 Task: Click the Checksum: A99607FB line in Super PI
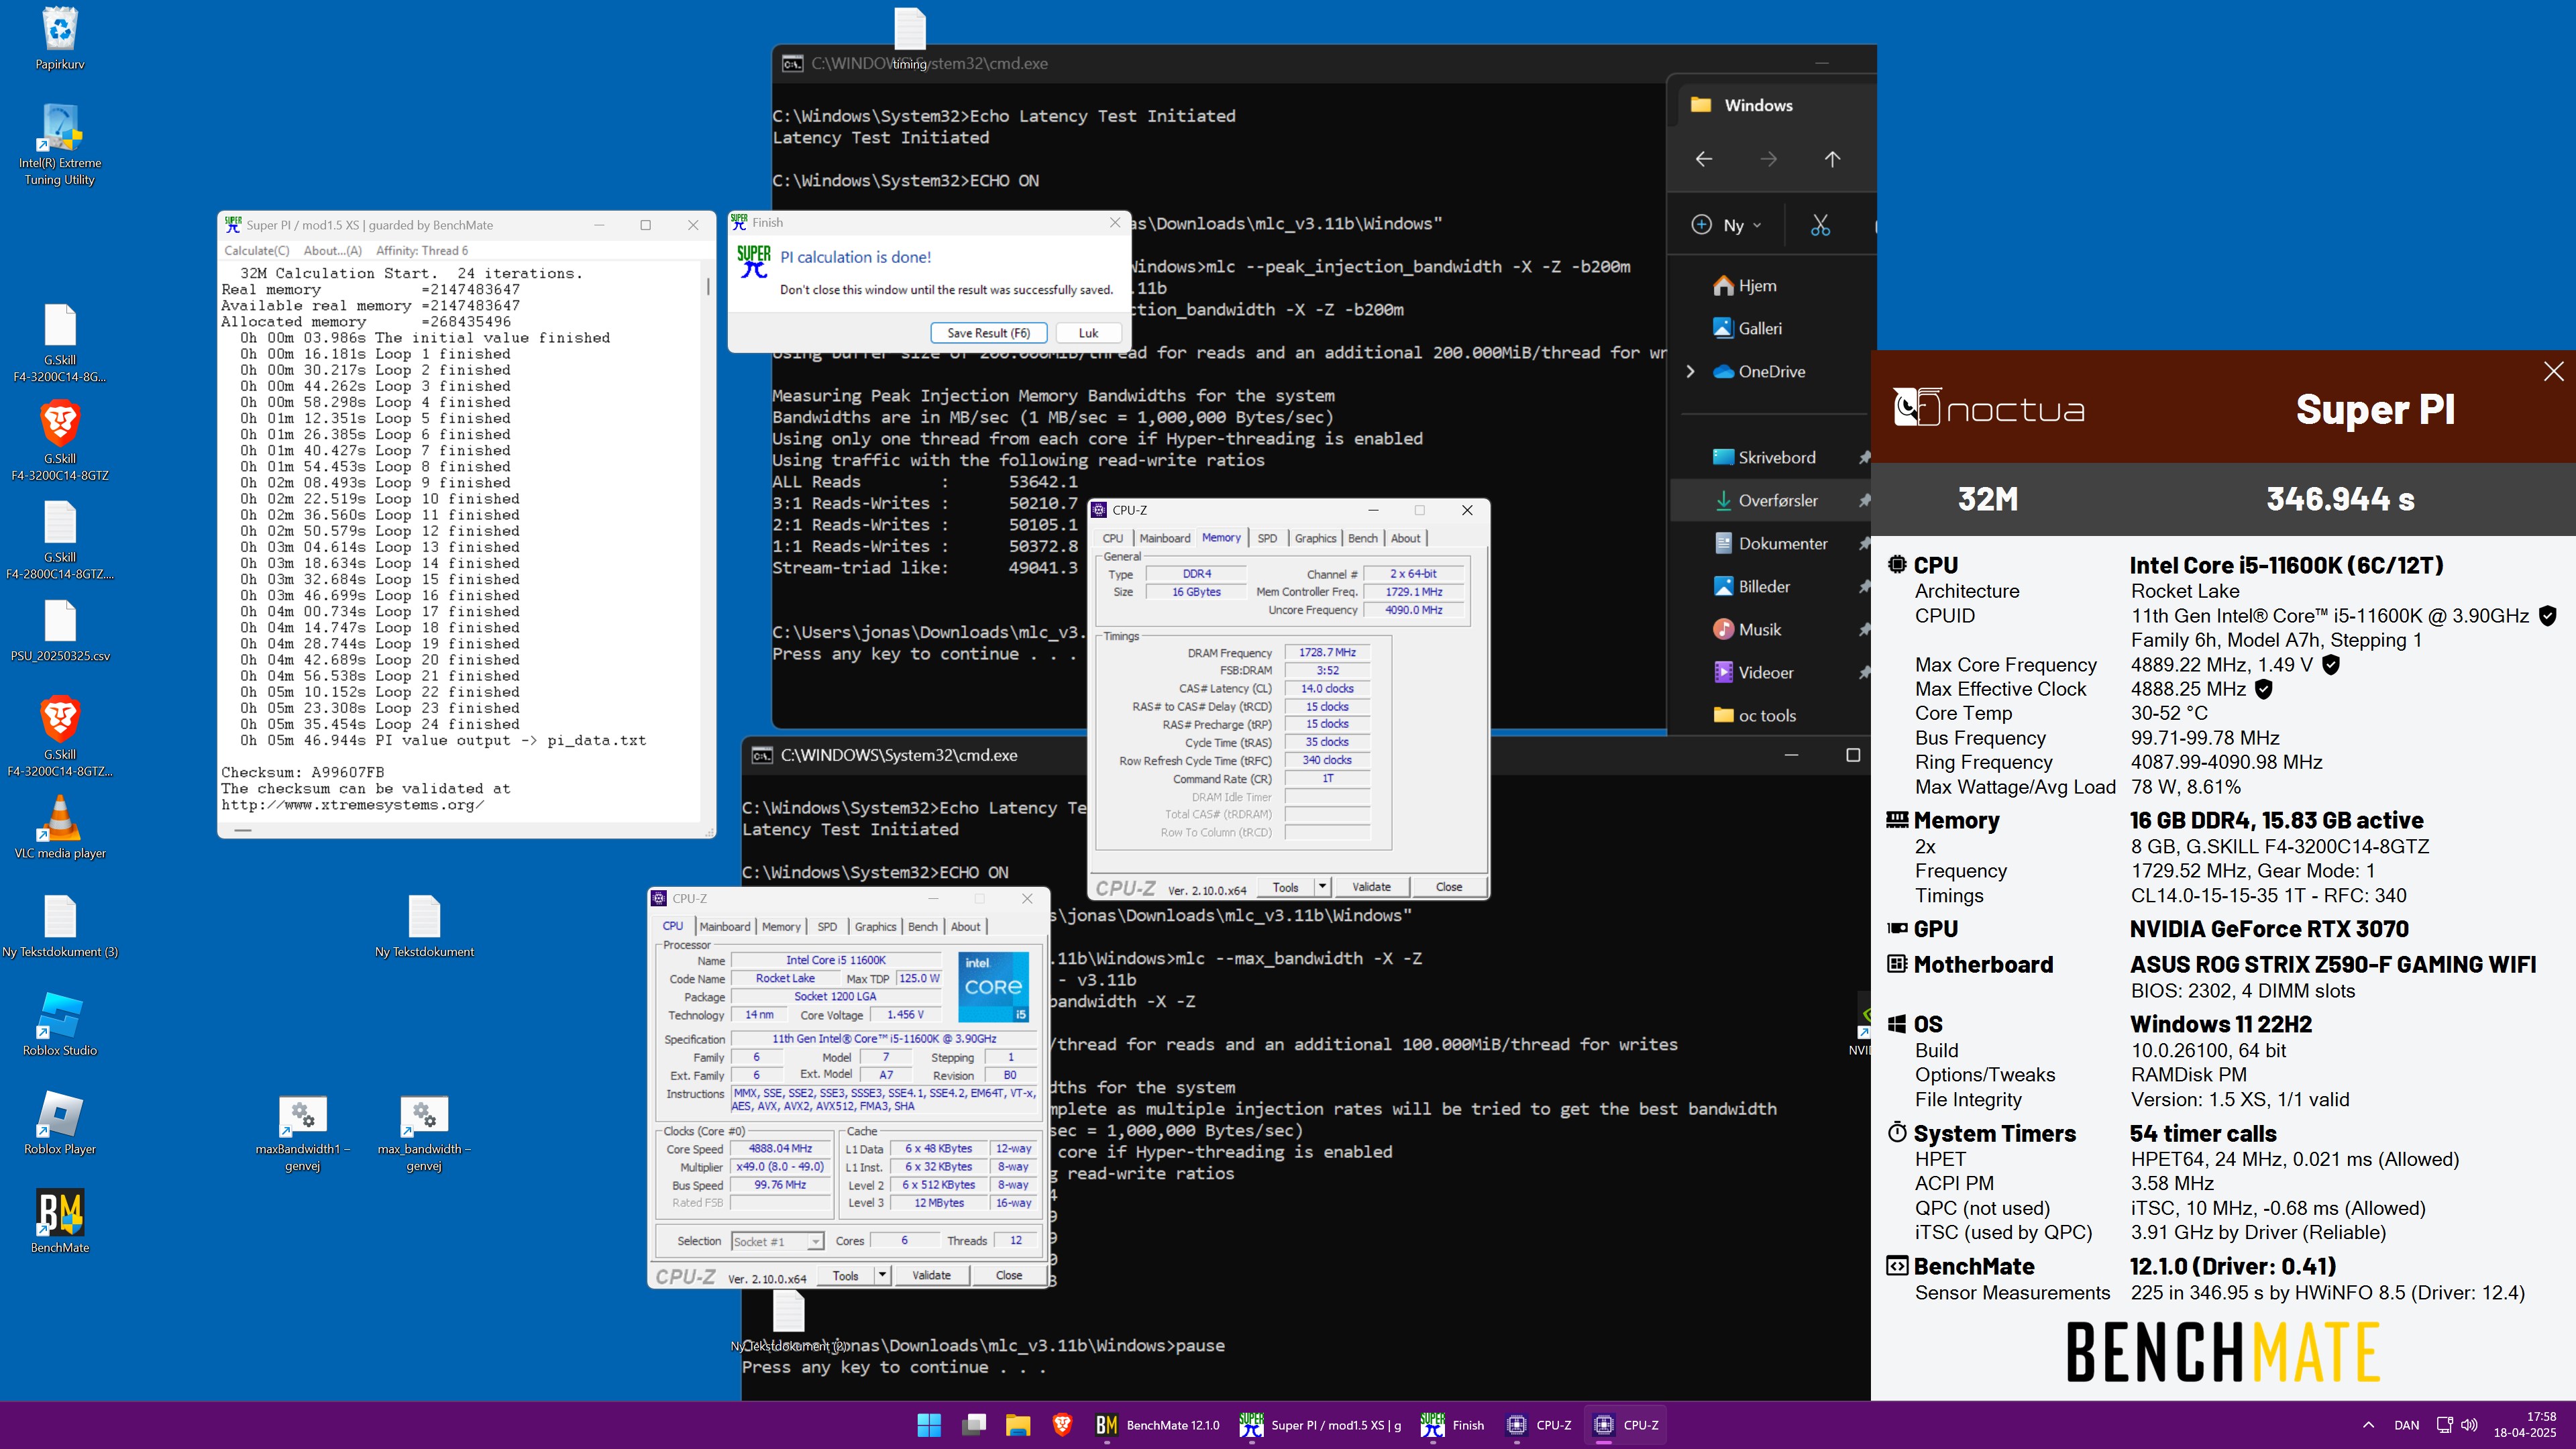click(303, 772)
